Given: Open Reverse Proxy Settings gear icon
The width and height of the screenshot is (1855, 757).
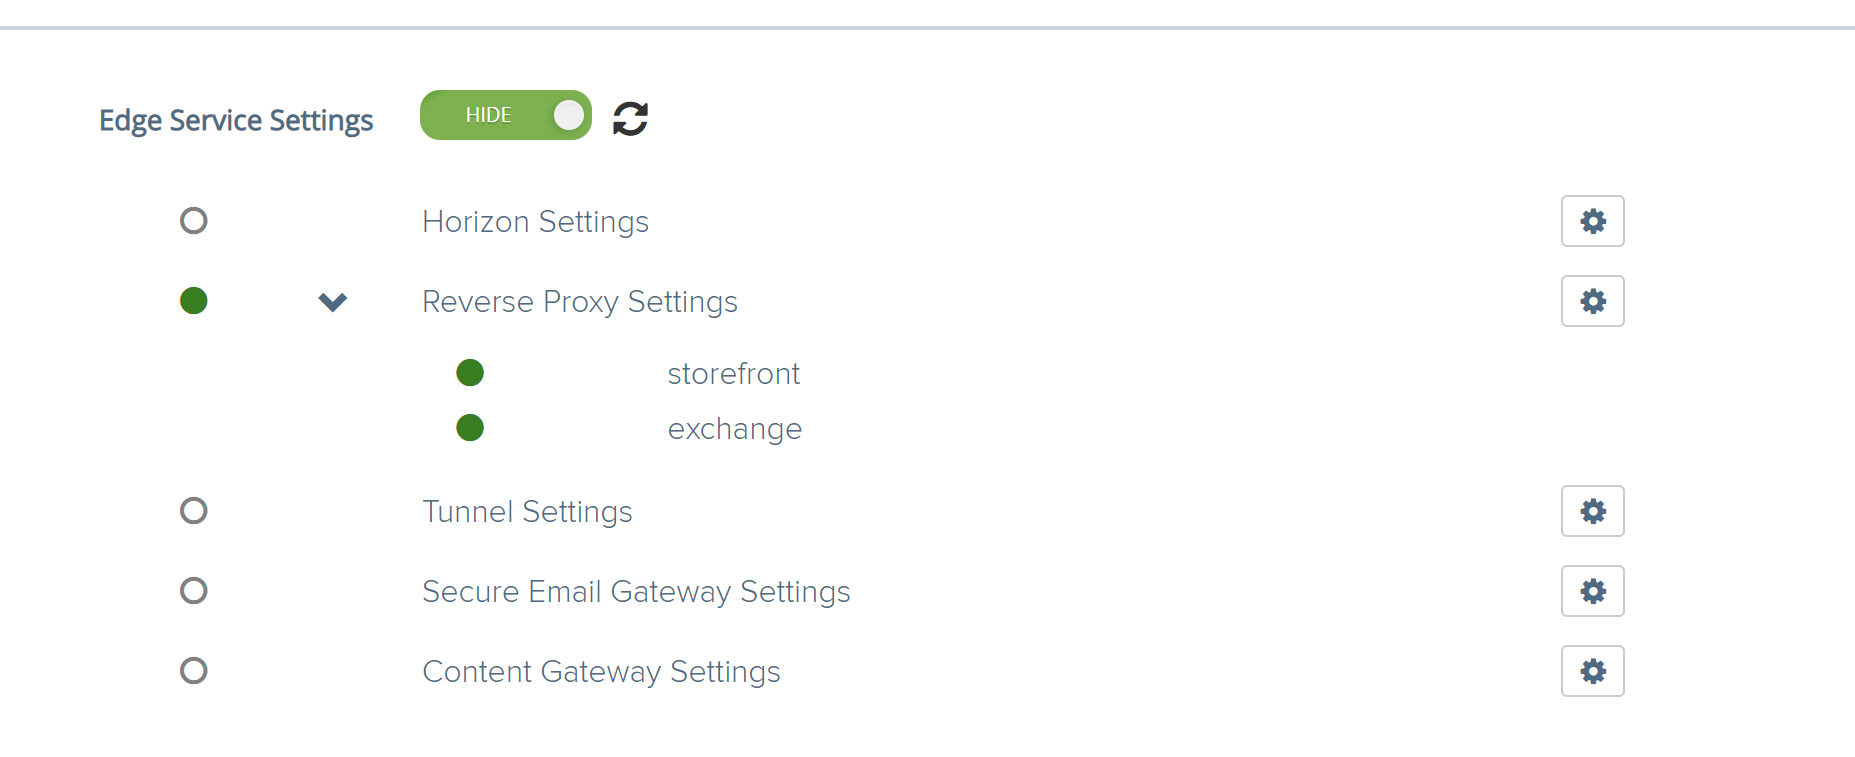Looking at the screenshot, I should pyautogui.click(x=1592, y=301).
